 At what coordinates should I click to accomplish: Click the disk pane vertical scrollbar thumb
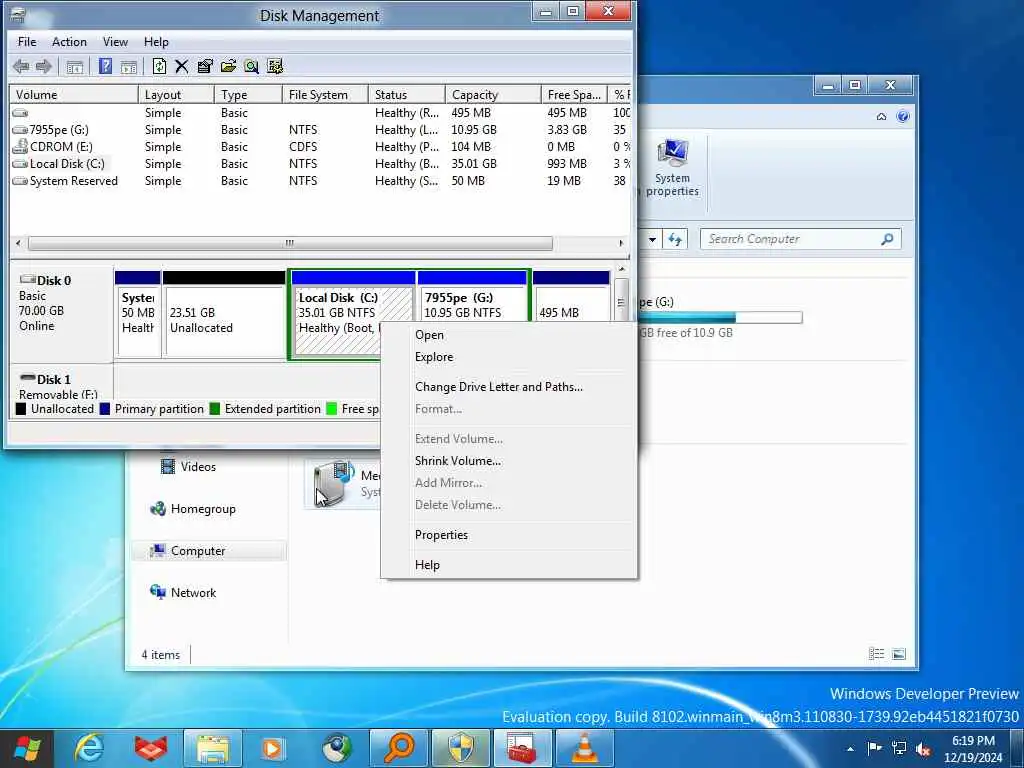click(621, 302)
